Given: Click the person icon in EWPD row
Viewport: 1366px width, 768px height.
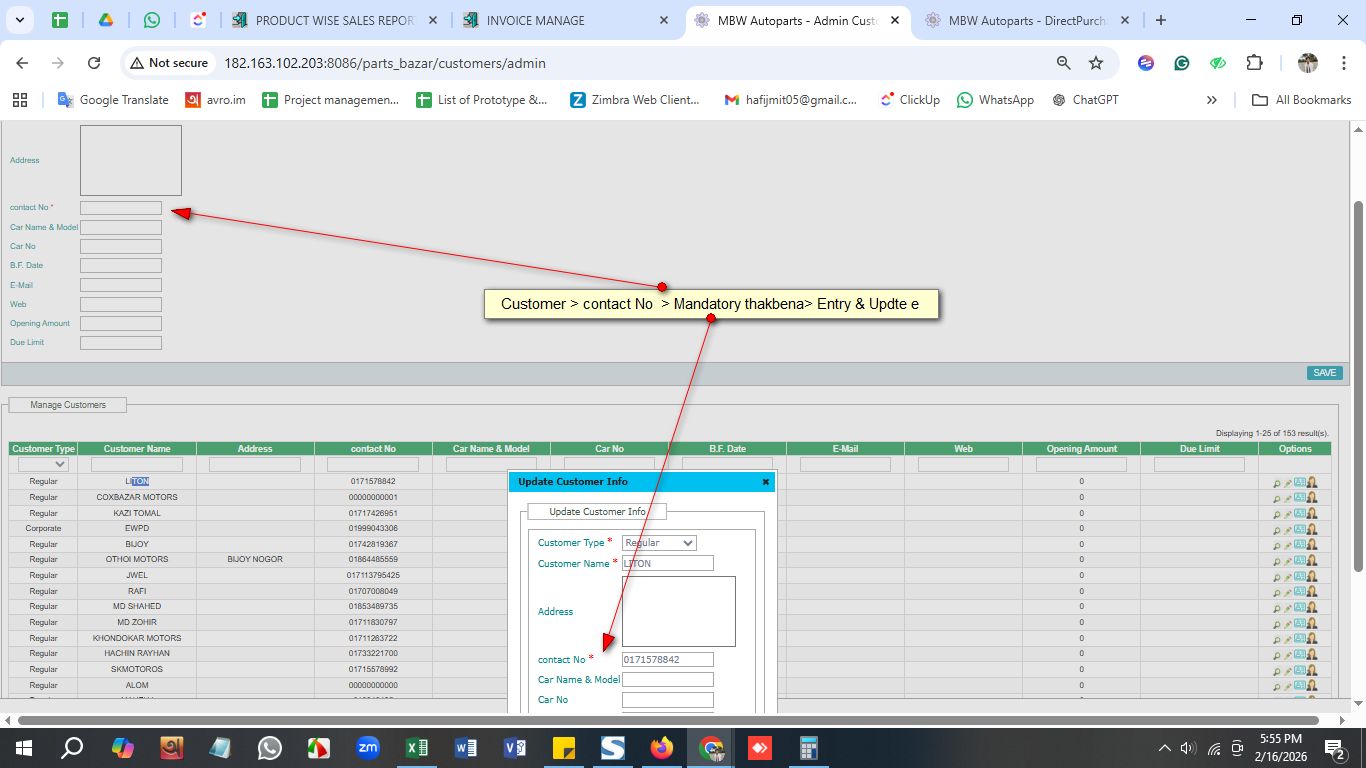Looking at the screenshot, I should 1311,529.
